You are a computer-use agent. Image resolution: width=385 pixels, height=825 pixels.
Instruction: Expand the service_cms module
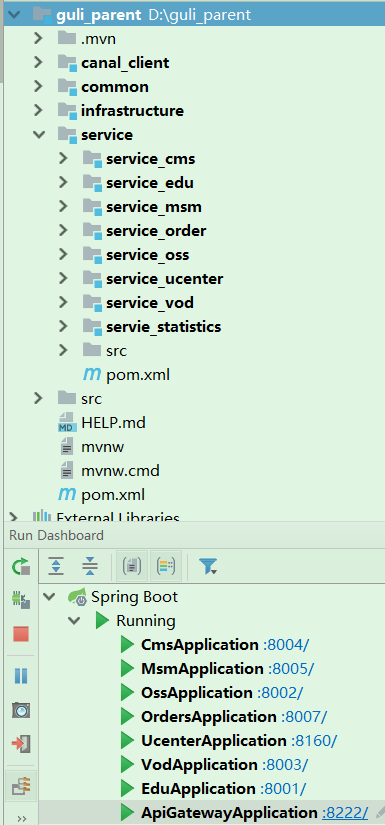pos(63,158)
